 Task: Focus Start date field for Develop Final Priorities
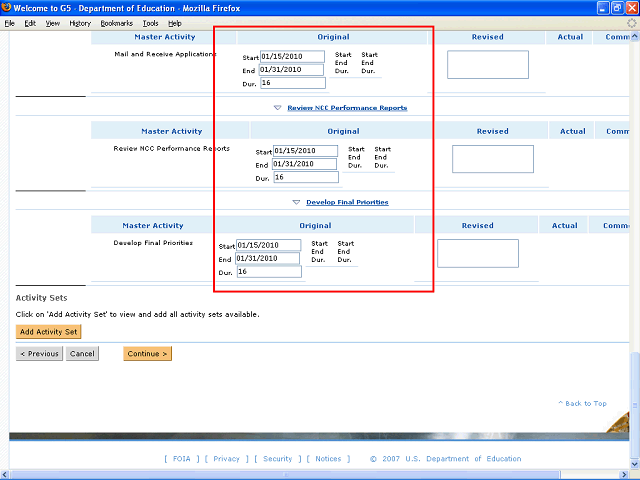click(269, 245)
